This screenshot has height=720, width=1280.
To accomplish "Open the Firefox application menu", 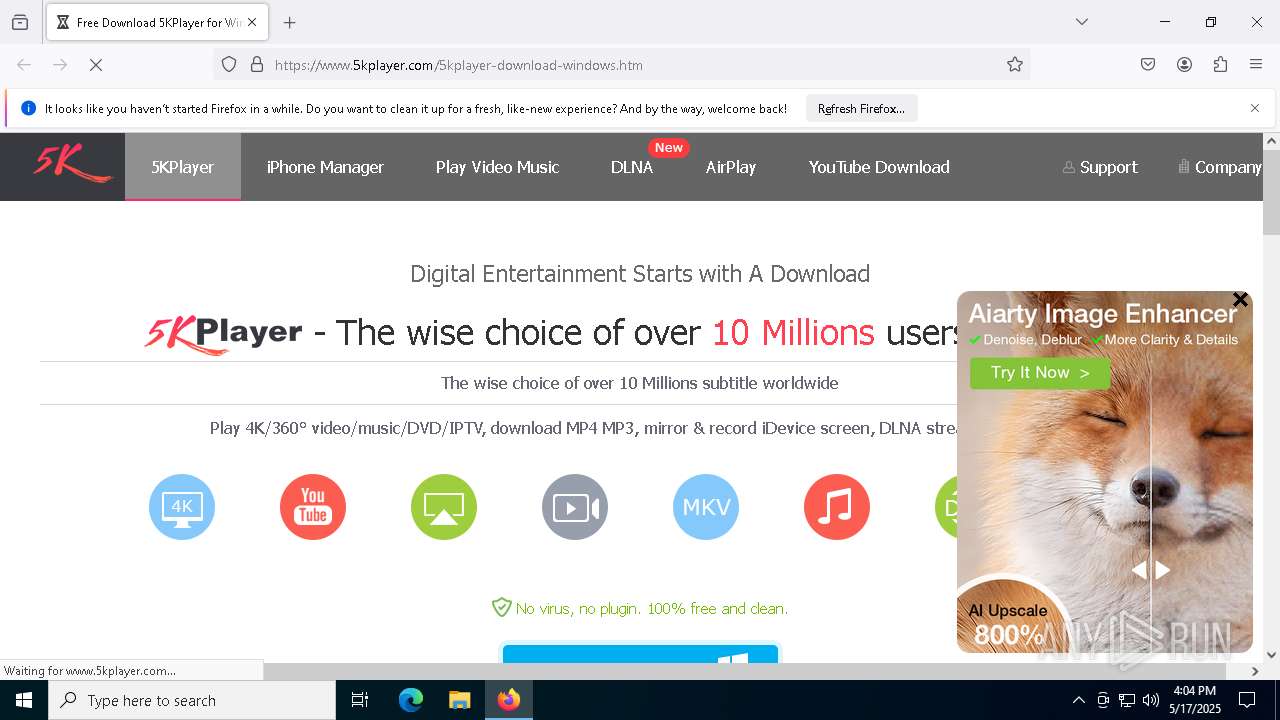I will point(1256,65).
